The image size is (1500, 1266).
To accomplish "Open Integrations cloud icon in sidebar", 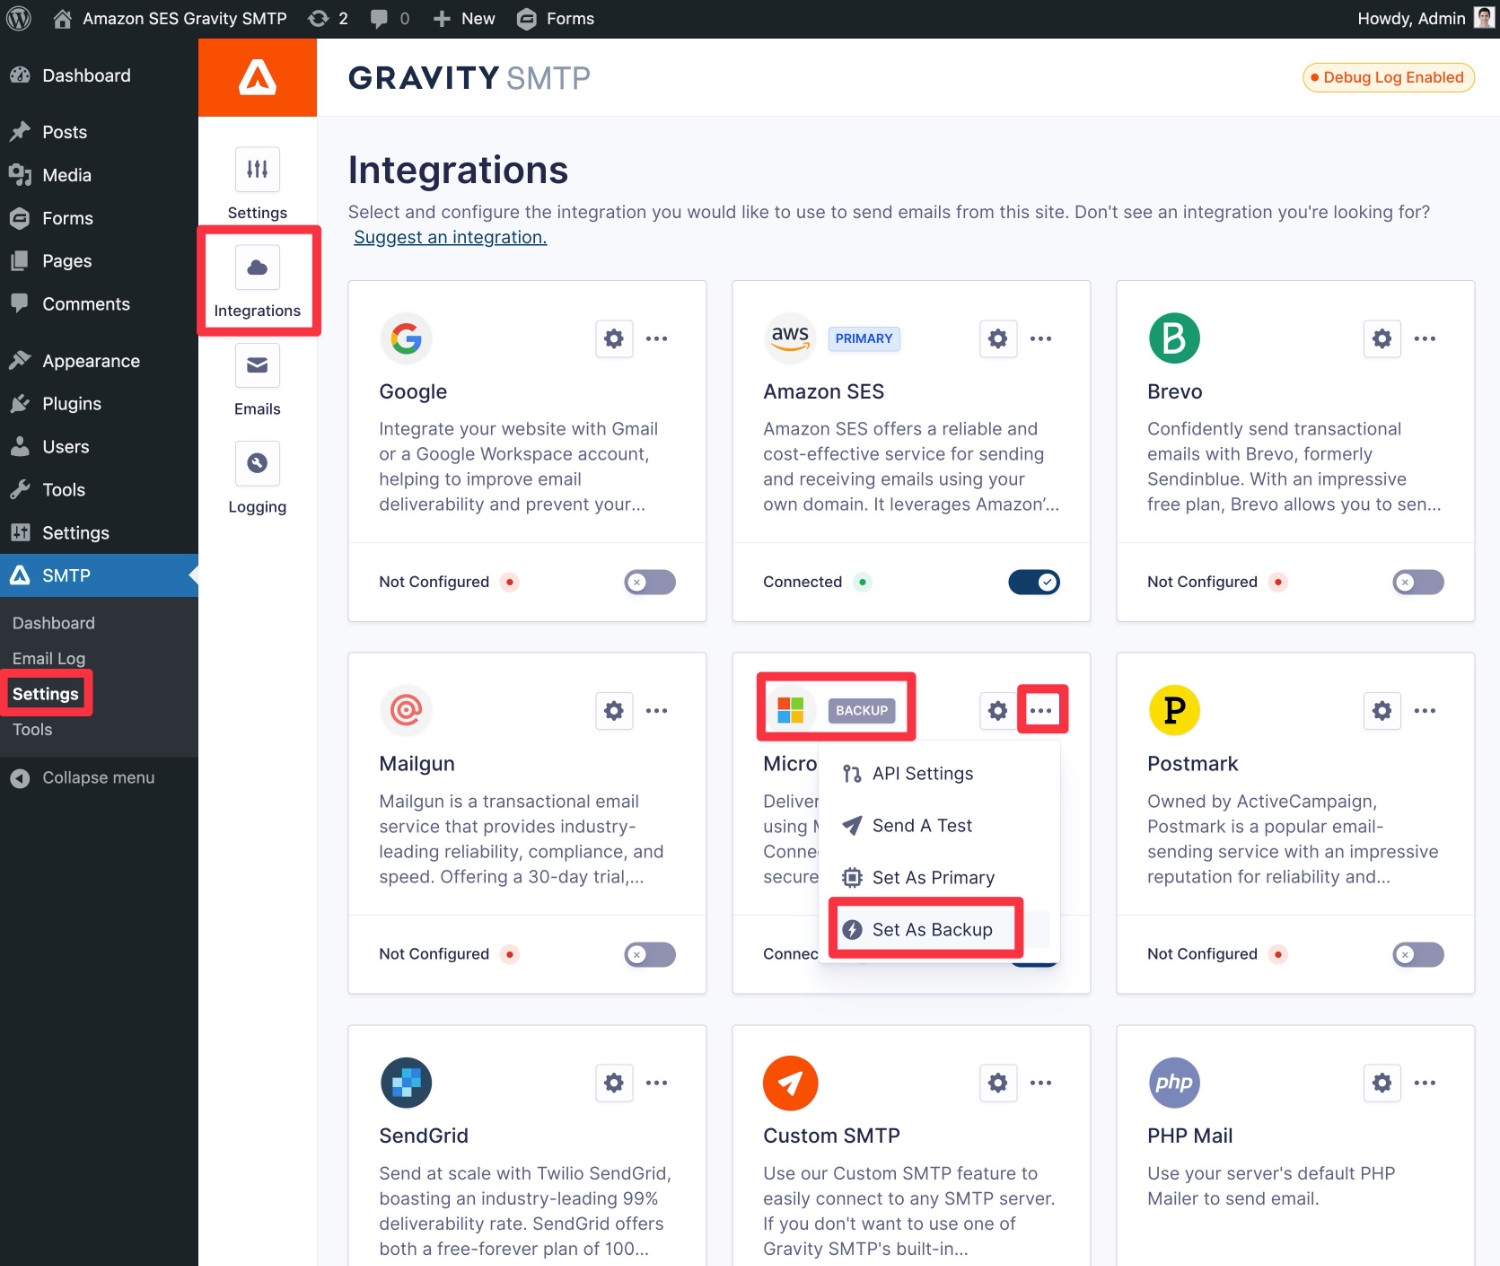I will [257, 267].
